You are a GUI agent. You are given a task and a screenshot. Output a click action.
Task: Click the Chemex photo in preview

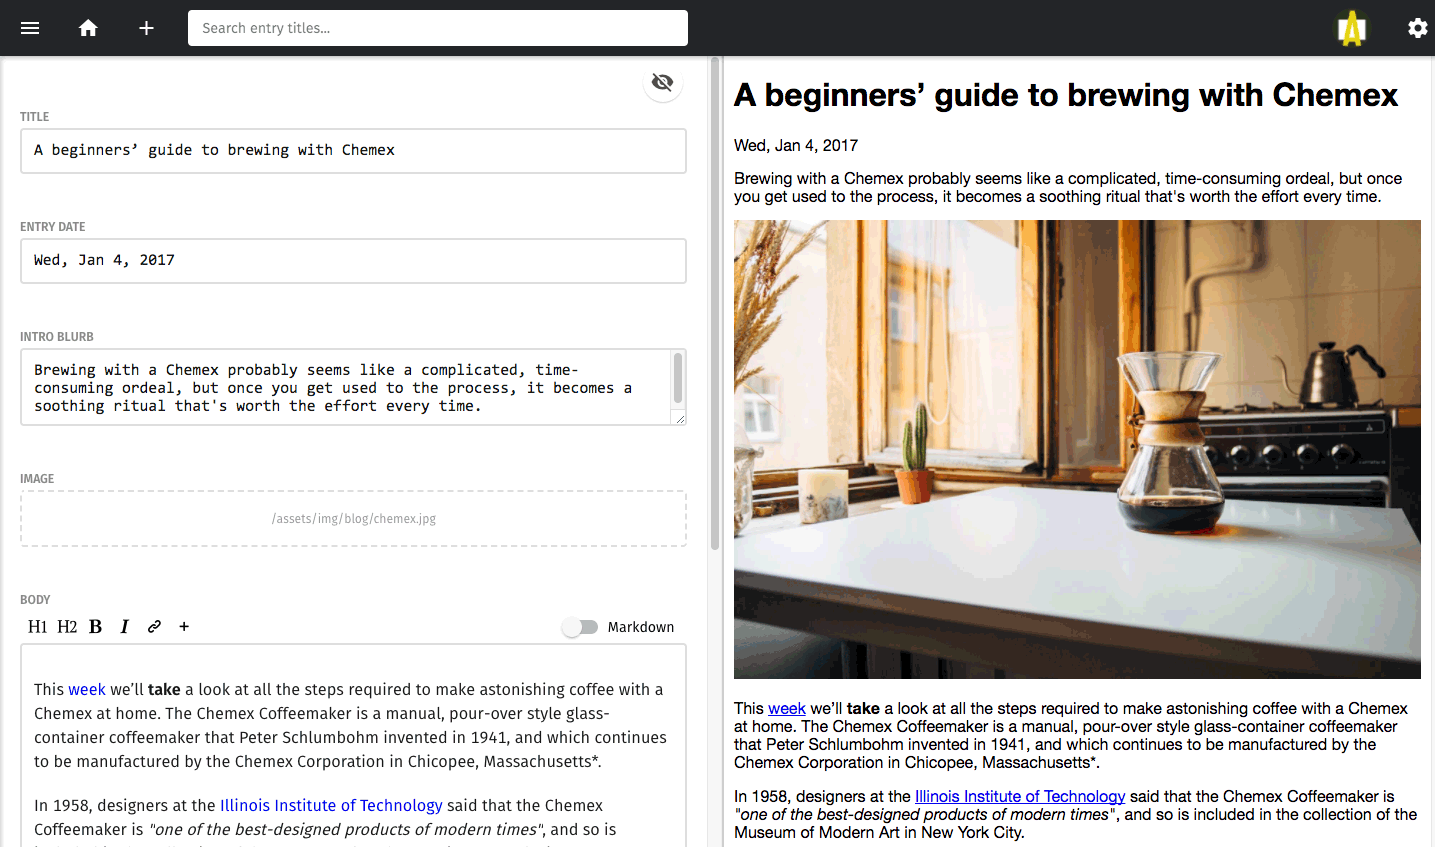[x=1077, y=449]
